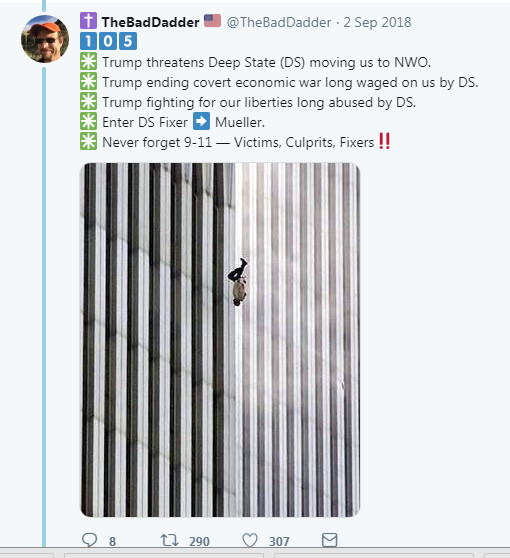Click the tweet text 'Never forget 9-11'
Image resolution: width=510 pixels, height=558 pixels.
(x=157, y=142)
